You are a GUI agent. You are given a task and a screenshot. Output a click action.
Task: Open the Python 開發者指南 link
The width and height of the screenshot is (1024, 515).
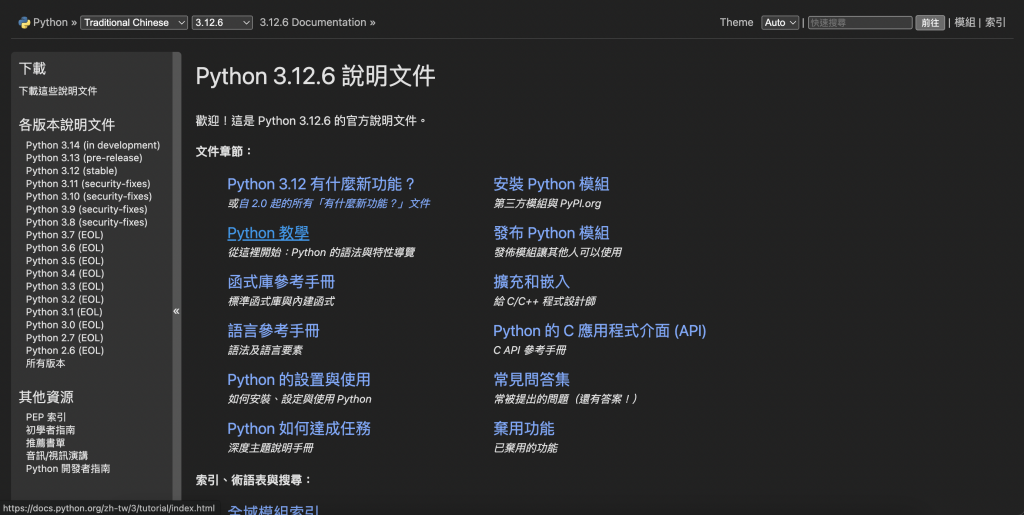pyautogui.click(x=68, y=469)
